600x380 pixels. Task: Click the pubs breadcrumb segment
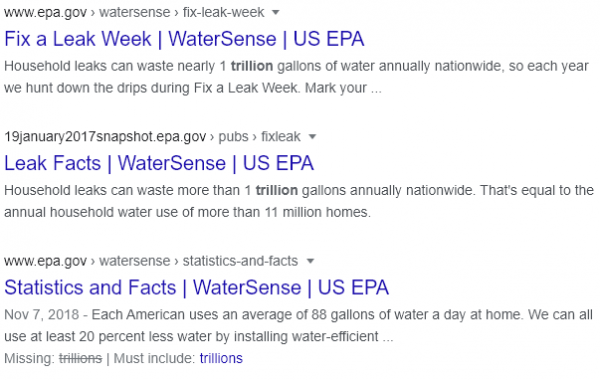click(233, 137)
